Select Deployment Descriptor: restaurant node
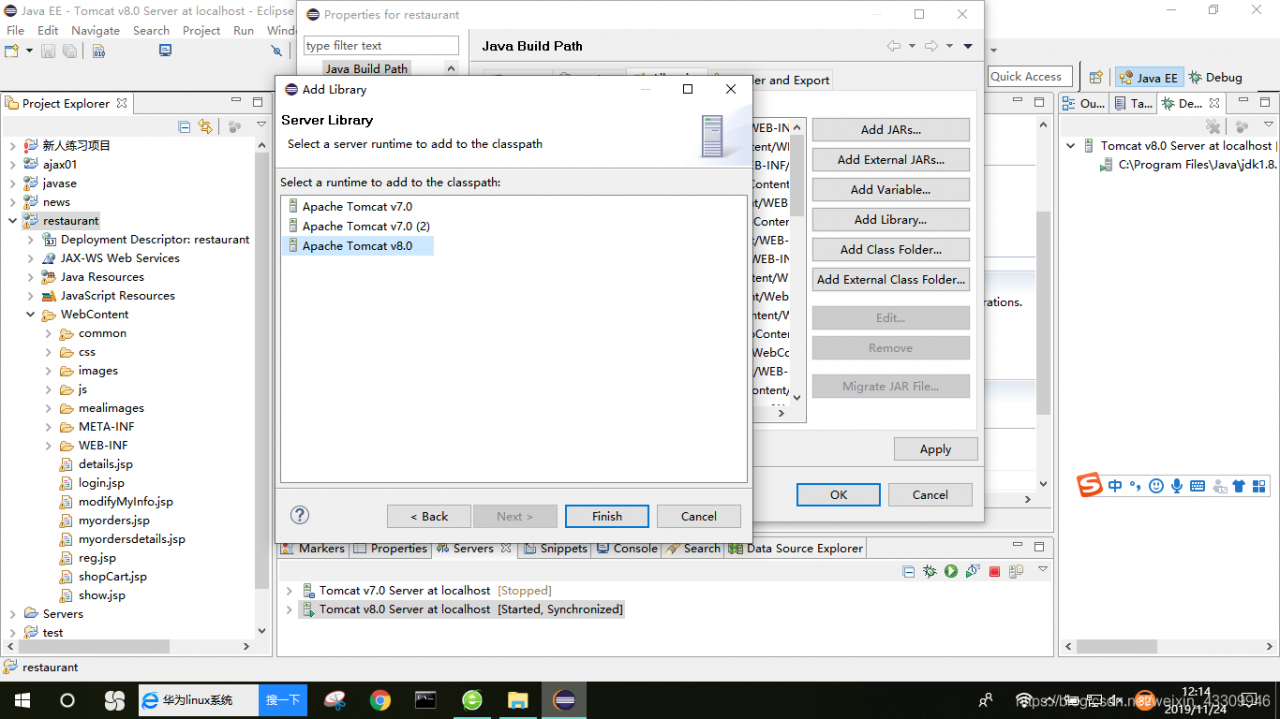The width and height of the screenshot is (1280, 719). point(155,239)
